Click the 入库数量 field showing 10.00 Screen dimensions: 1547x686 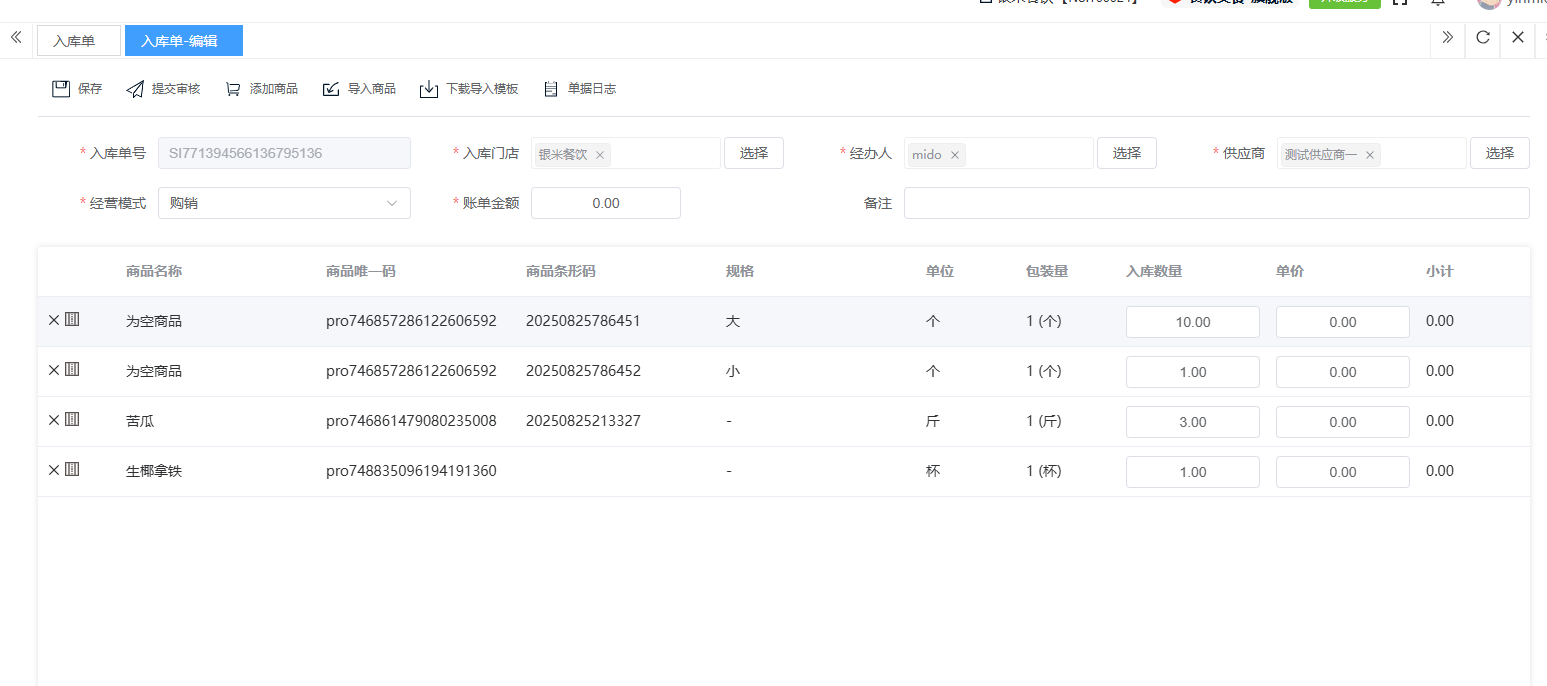pyautogui.click(x=1192, y=322)
